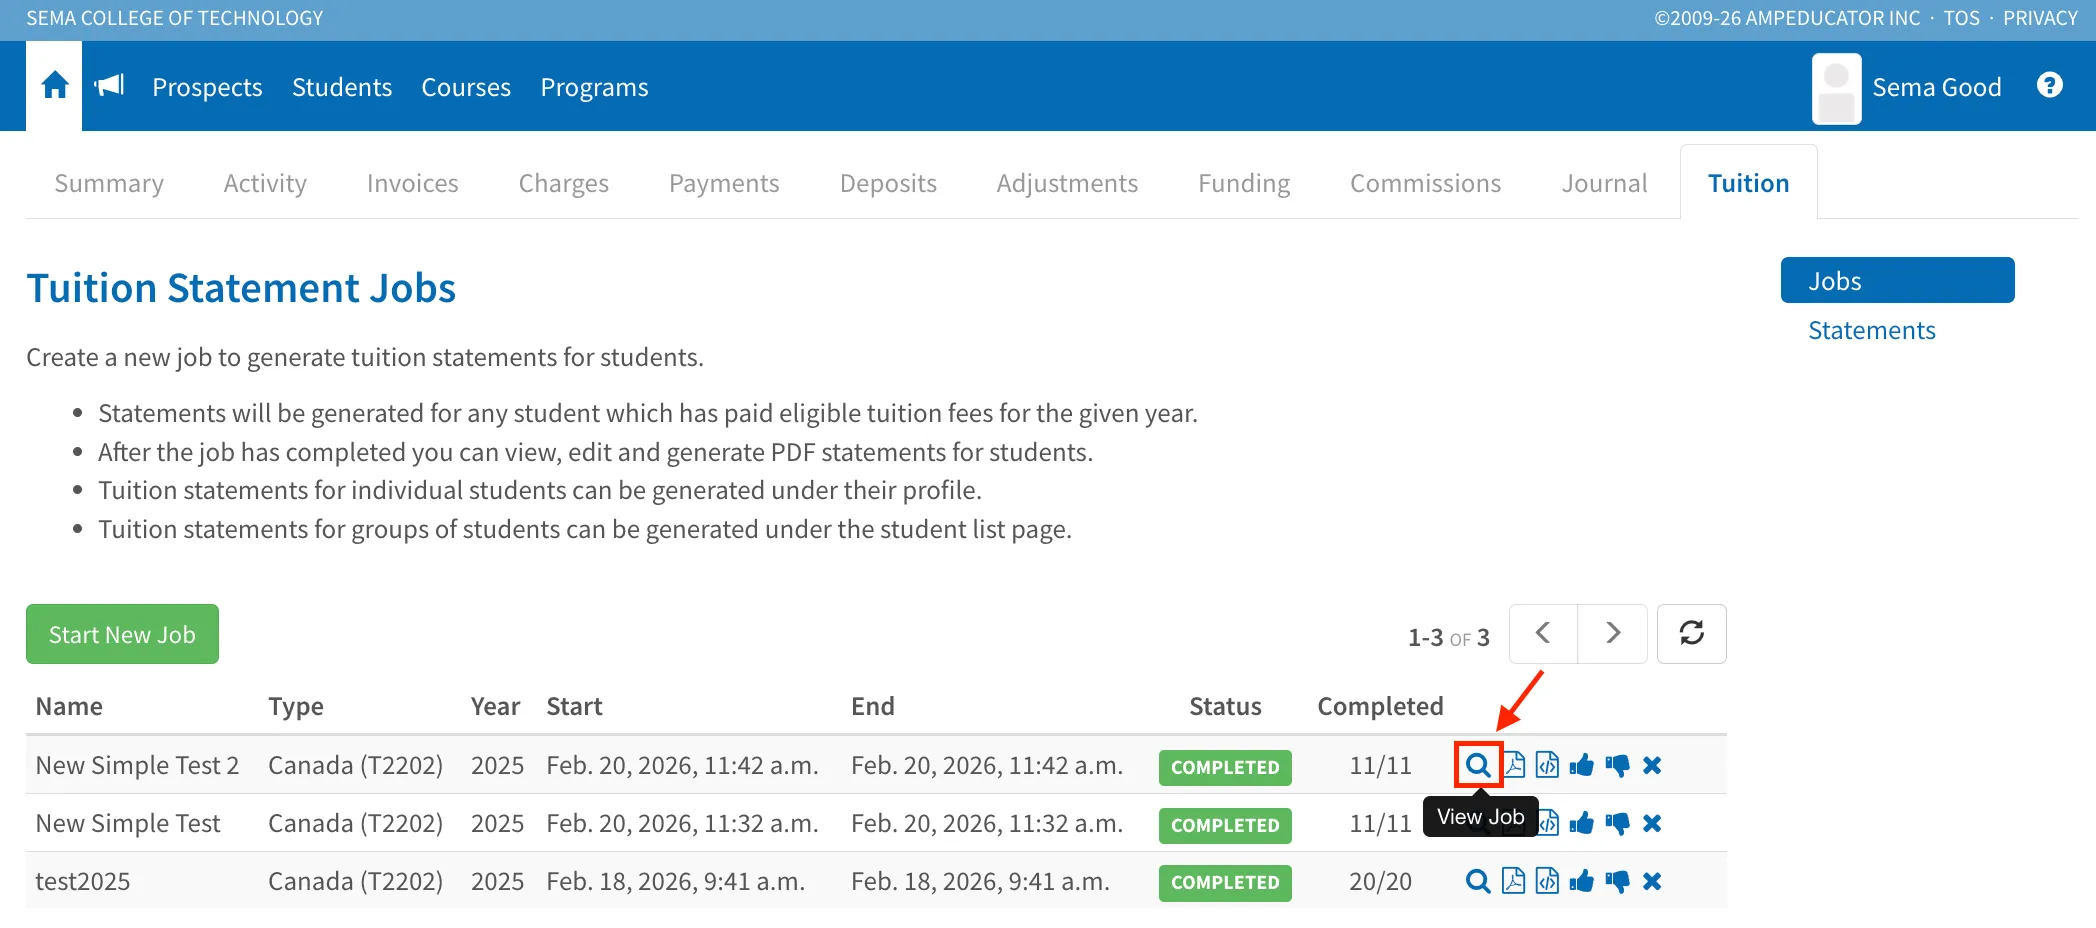Delete the test2025 job
The width and height of the screenshot is (2096, 928).
[1652, 882]
